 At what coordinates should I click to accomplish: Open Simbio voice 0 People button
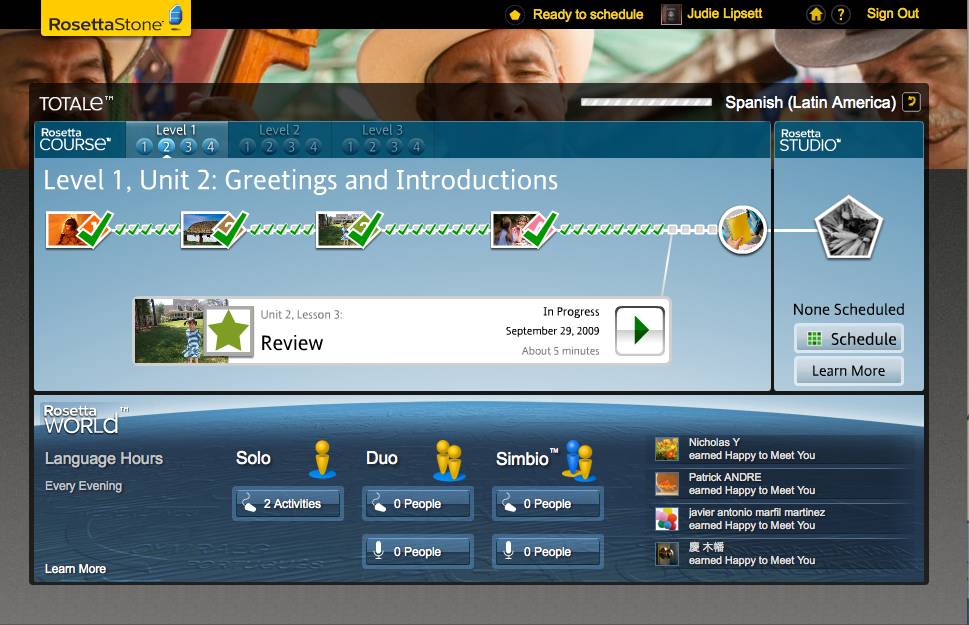coord(547,551)
